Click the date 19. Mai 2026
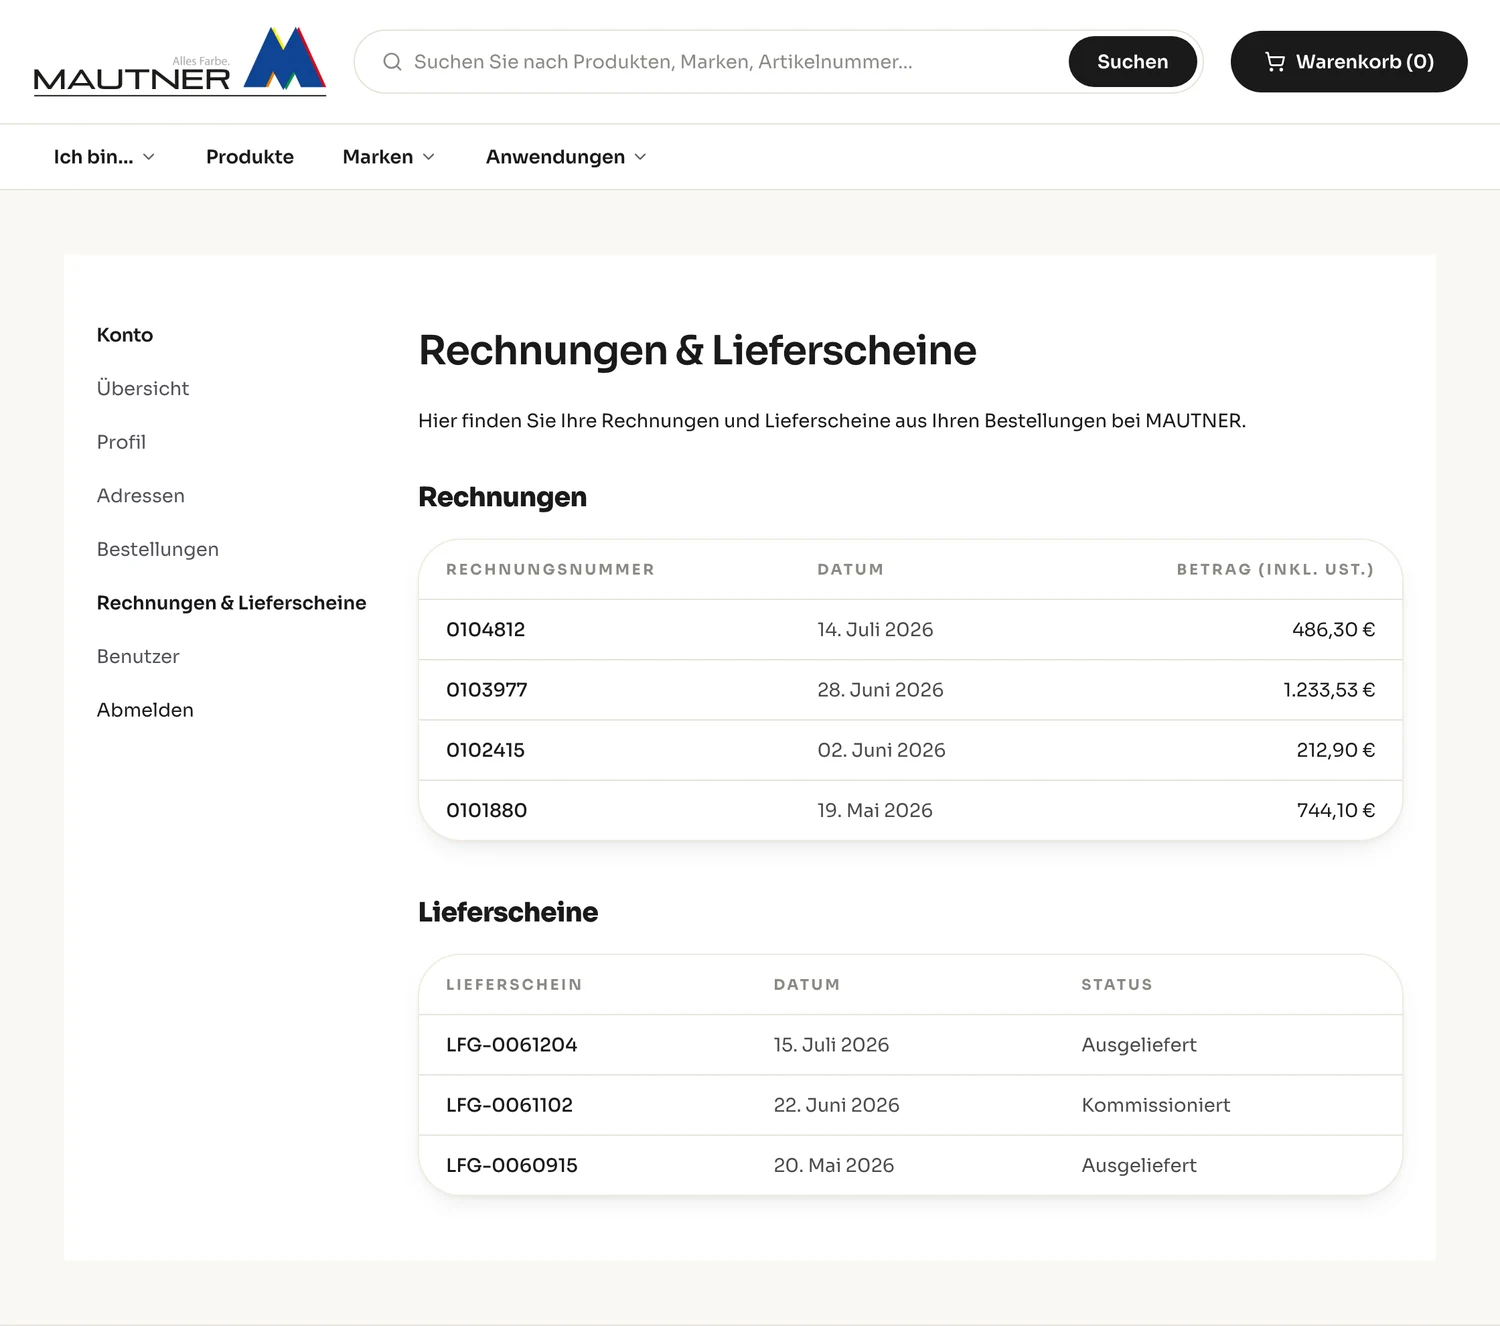The width and height of the screenshot is (1500, 1326). point(875,810)
